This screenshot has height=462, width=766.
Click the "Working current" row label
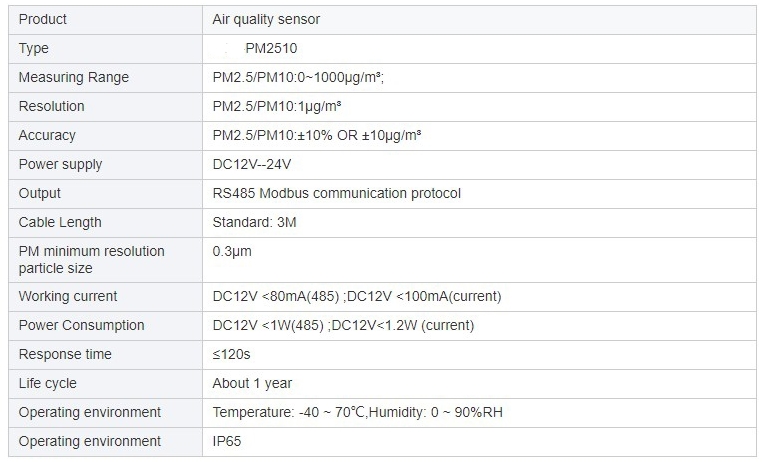click(68, 296)
